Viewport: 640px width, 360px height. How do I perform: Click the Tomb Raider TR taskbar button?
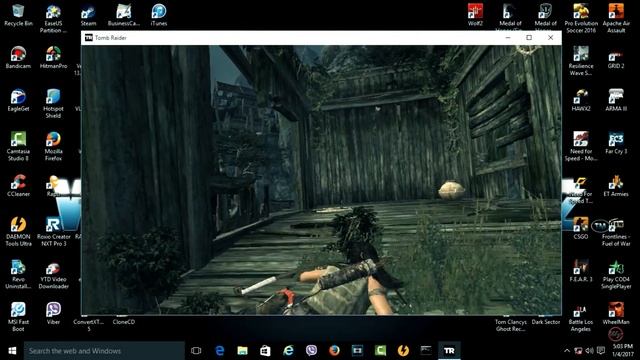point(449,351)
